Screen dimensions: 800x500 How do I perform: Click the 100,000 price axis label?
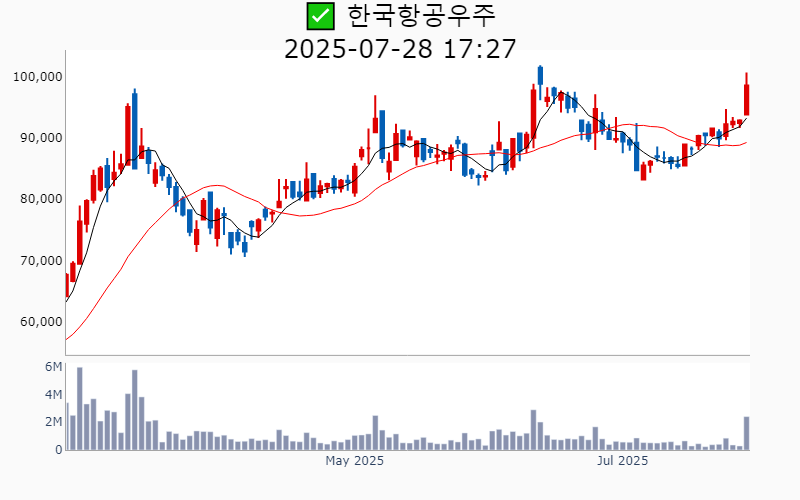click(x=38, y=77)
